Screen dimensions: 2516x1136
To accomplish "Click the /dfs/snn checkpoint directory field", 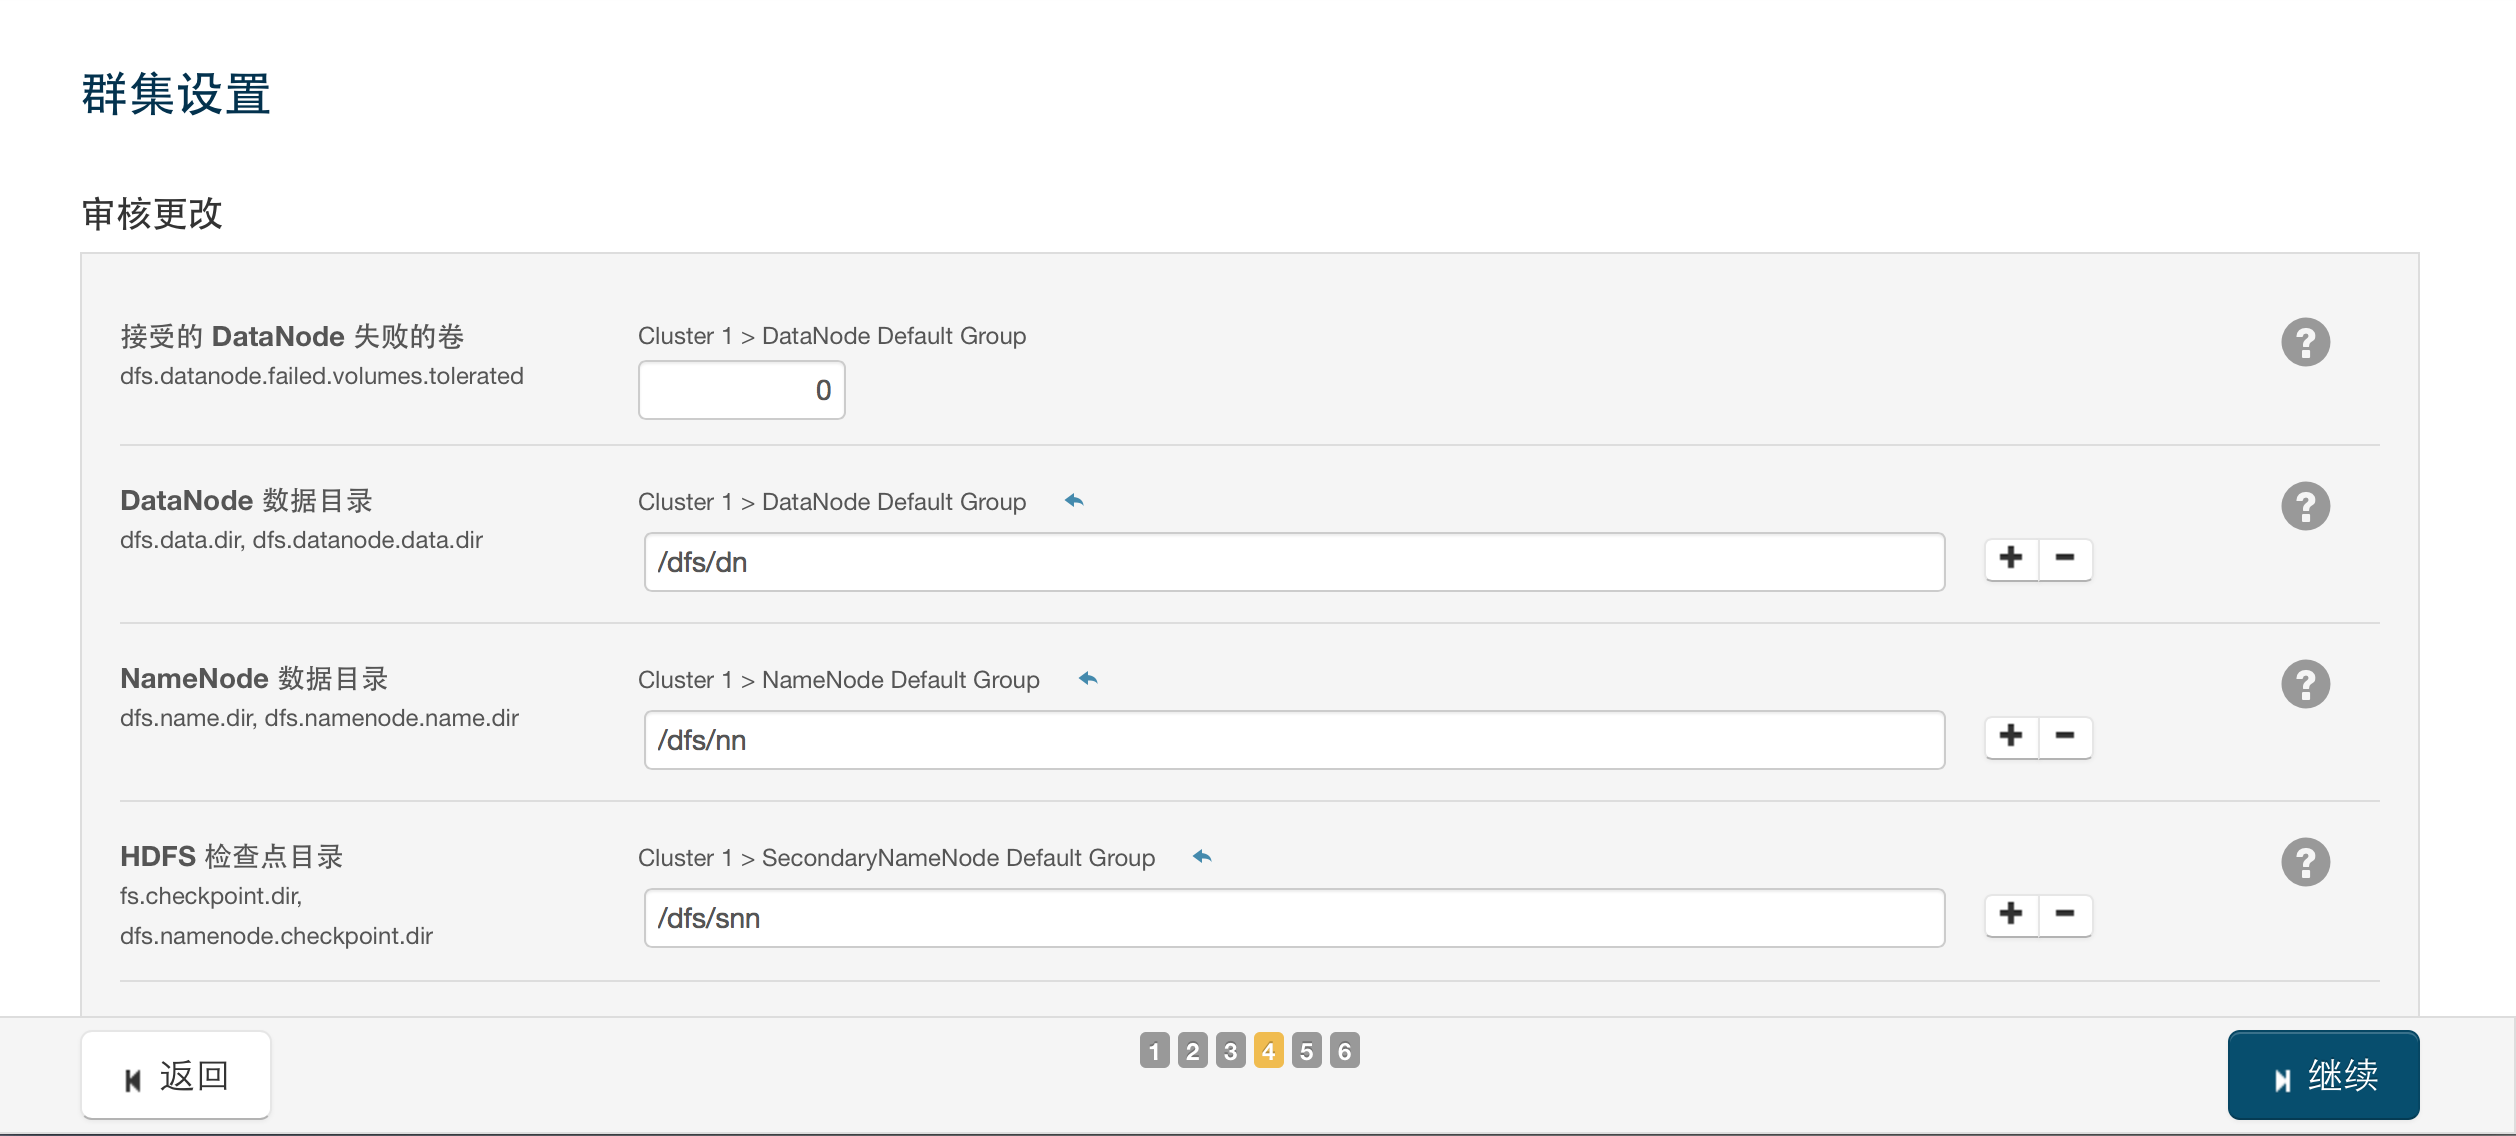I will point(1294,918).
